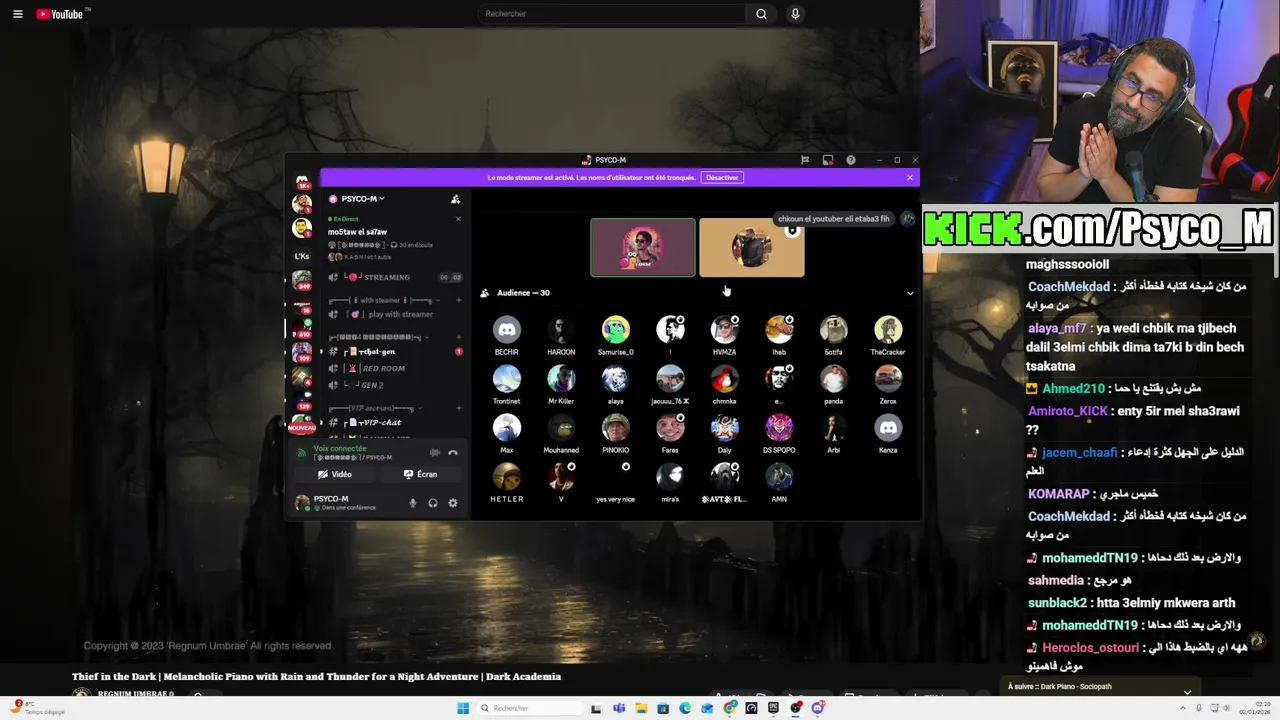
Task: Start YouTube voice search microphone
Action: (x=795, y=14)
